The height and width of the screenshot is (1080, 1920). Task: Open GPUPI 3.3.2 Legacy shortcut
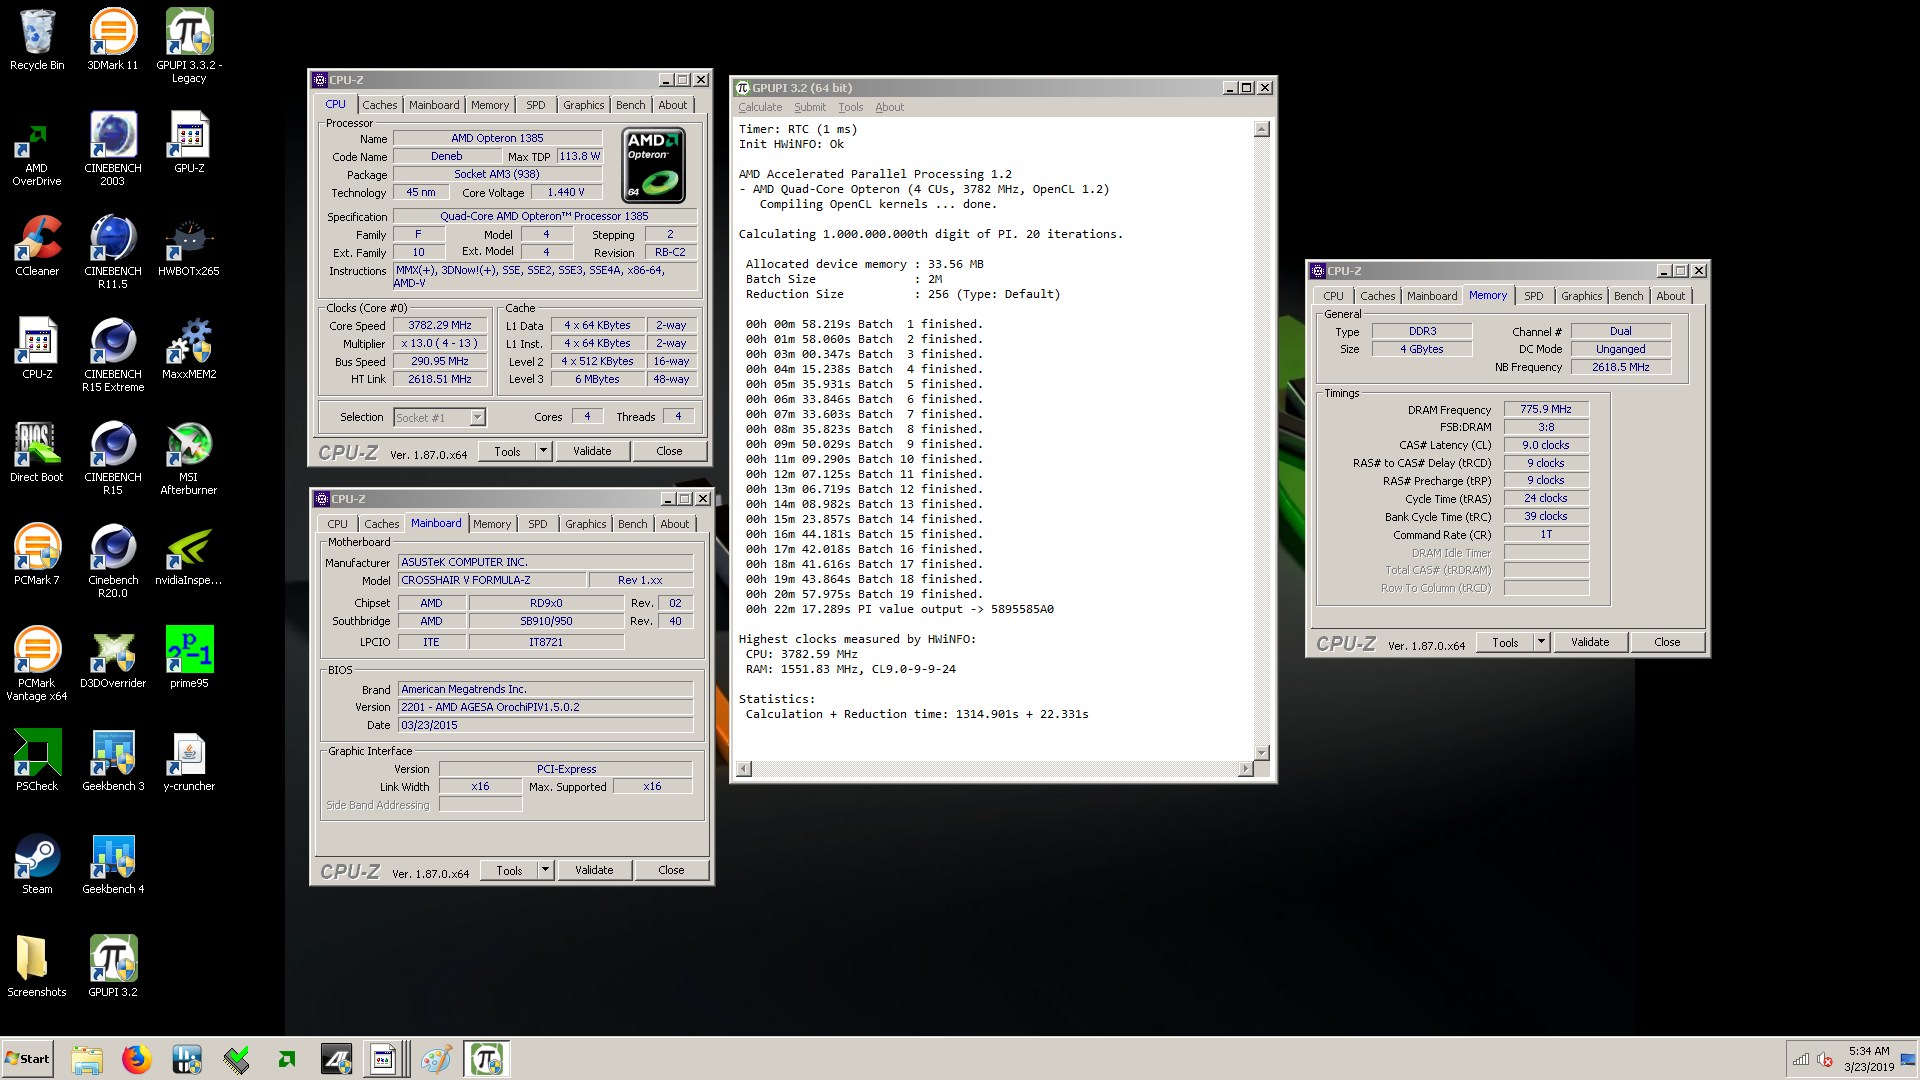189,45
